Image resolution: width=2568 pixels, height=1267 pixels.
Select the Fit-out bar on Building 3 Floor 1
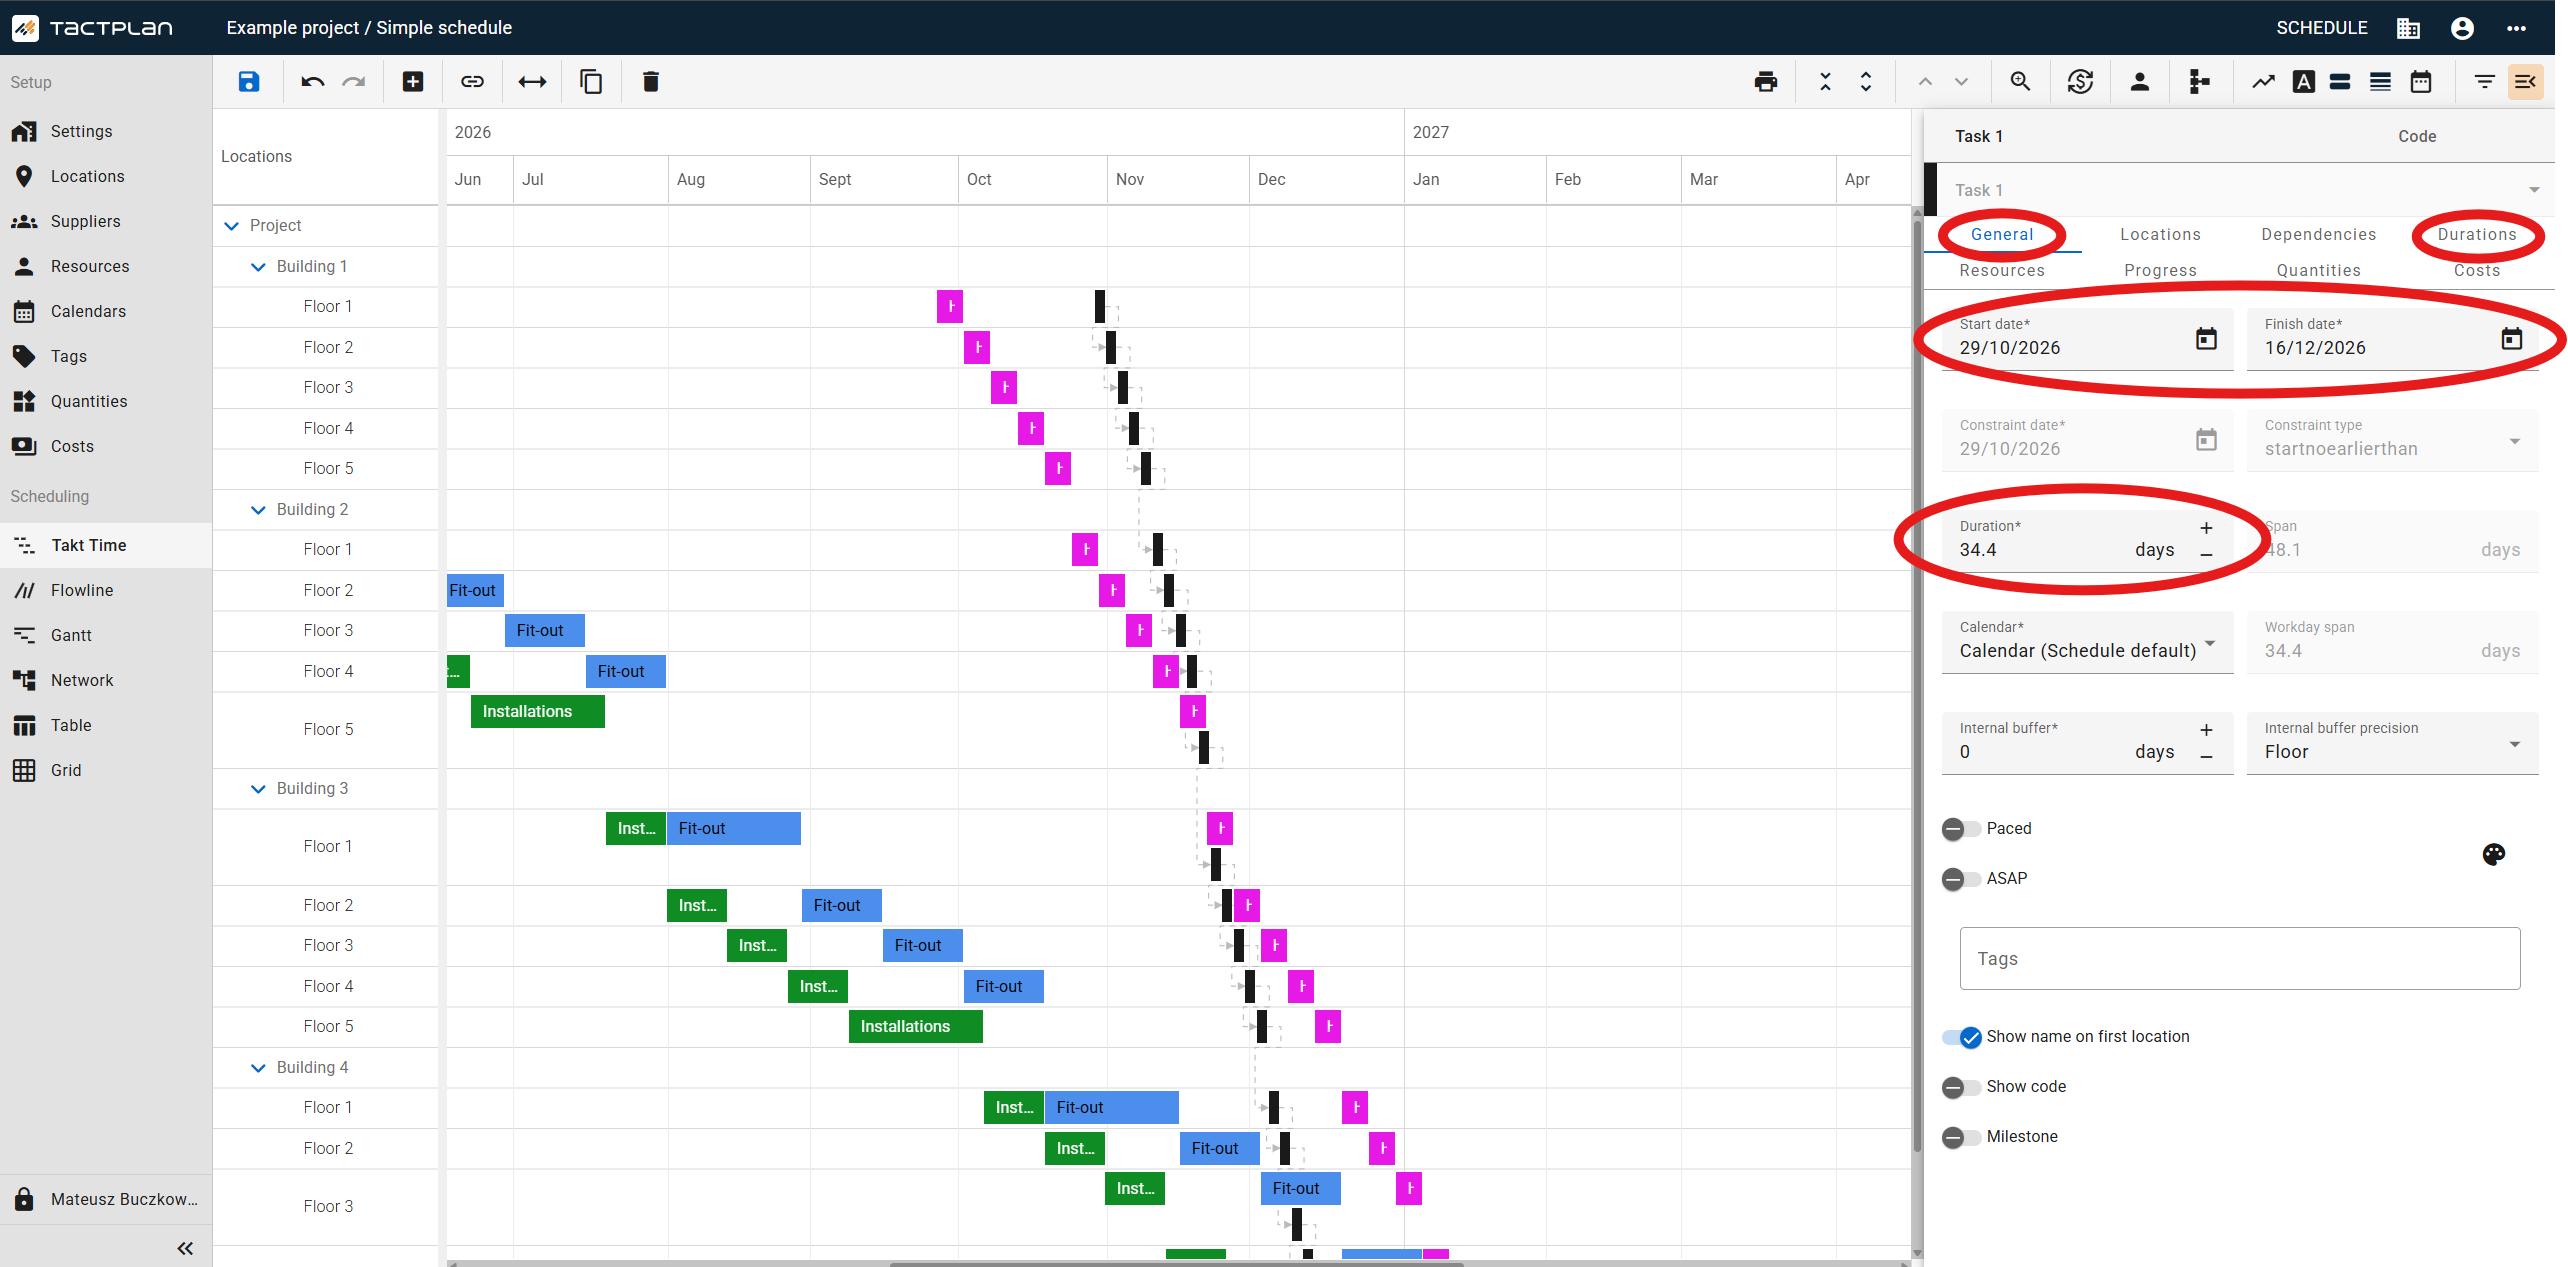point(733,829)
